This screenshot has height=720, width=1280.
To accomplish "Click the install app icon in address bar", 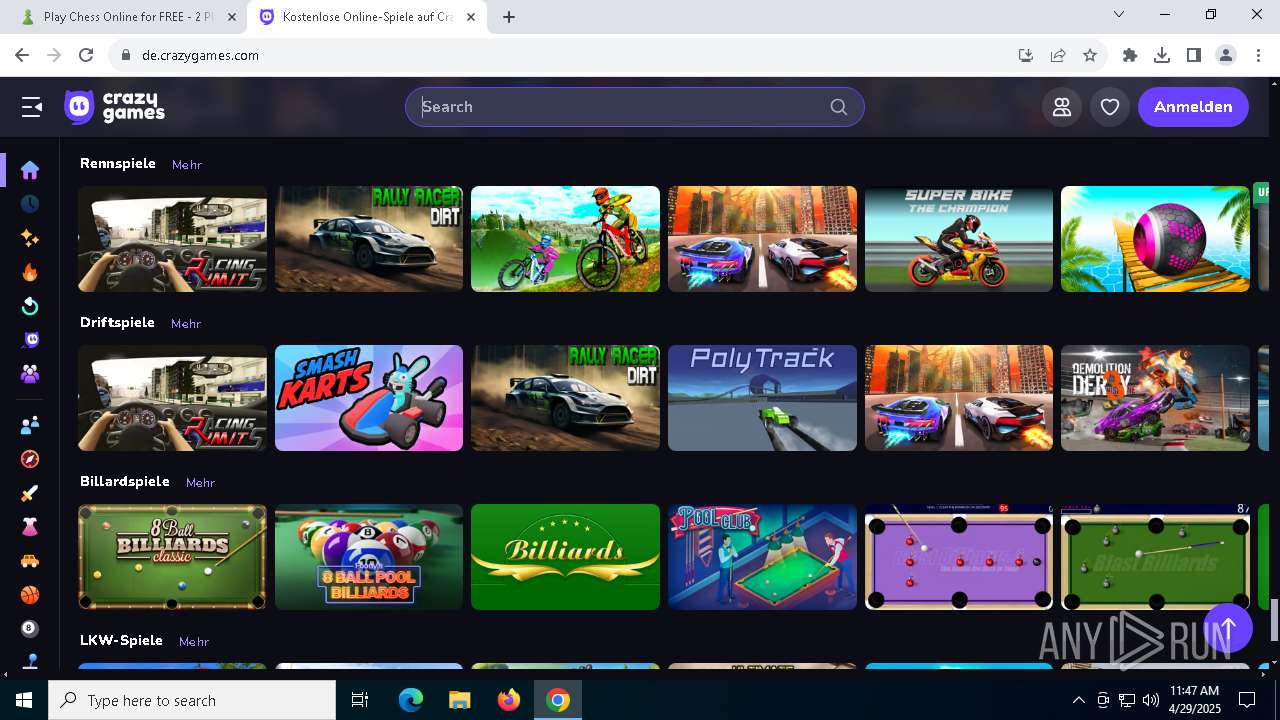I will (x=1026, y=55).
